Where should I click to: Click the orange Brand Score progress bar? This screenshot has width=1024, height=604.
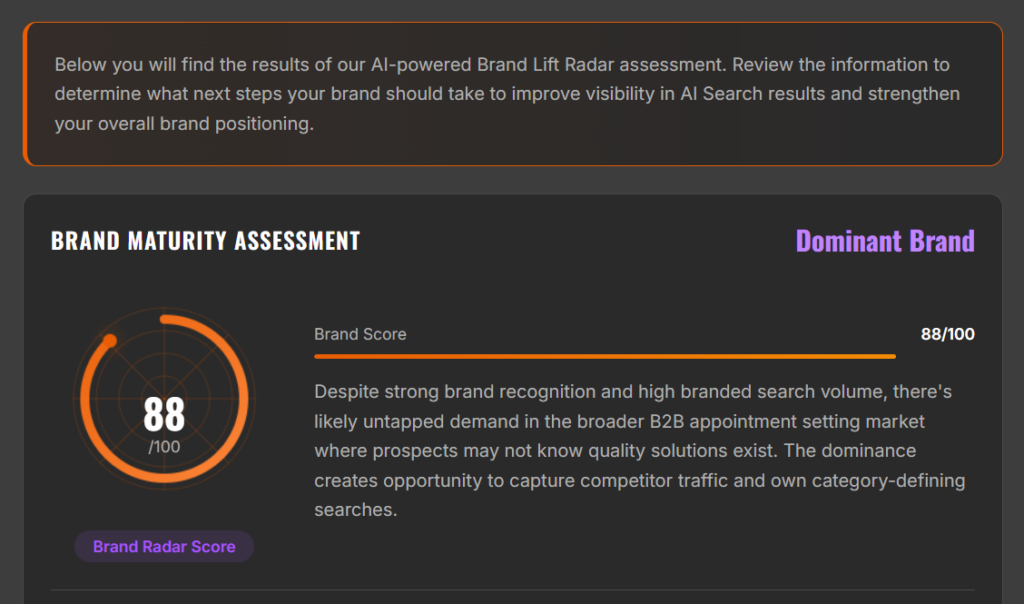tap(604, 356)
